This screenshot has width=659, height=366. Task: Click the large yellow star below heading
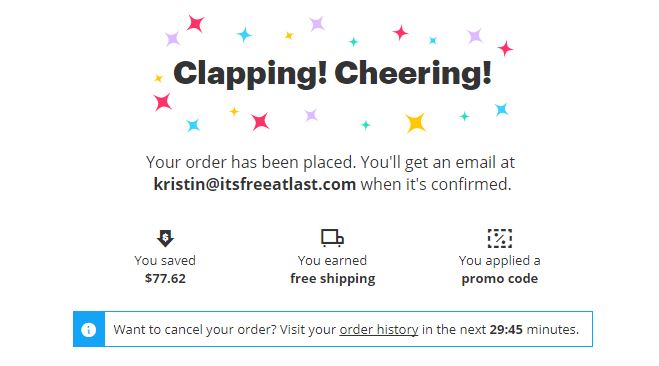(x=416, y=123)
